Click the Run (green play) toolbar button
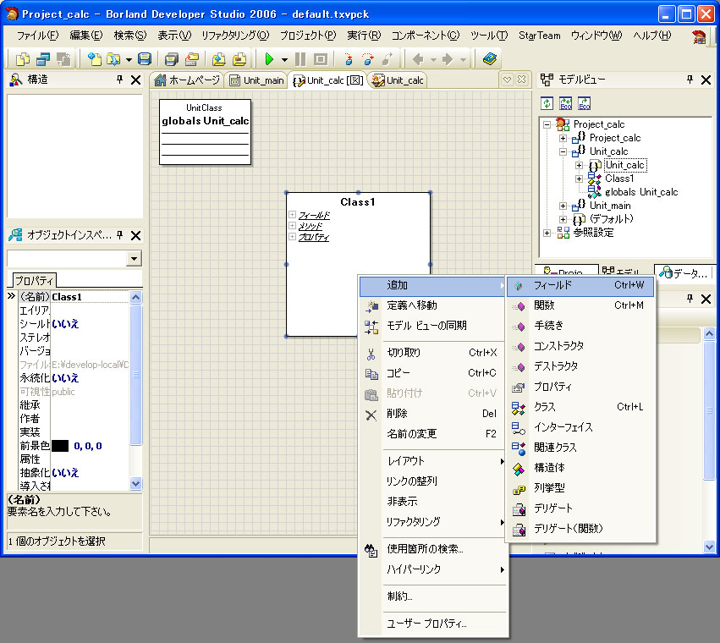 pyautogui.click(x=270, y=59)
